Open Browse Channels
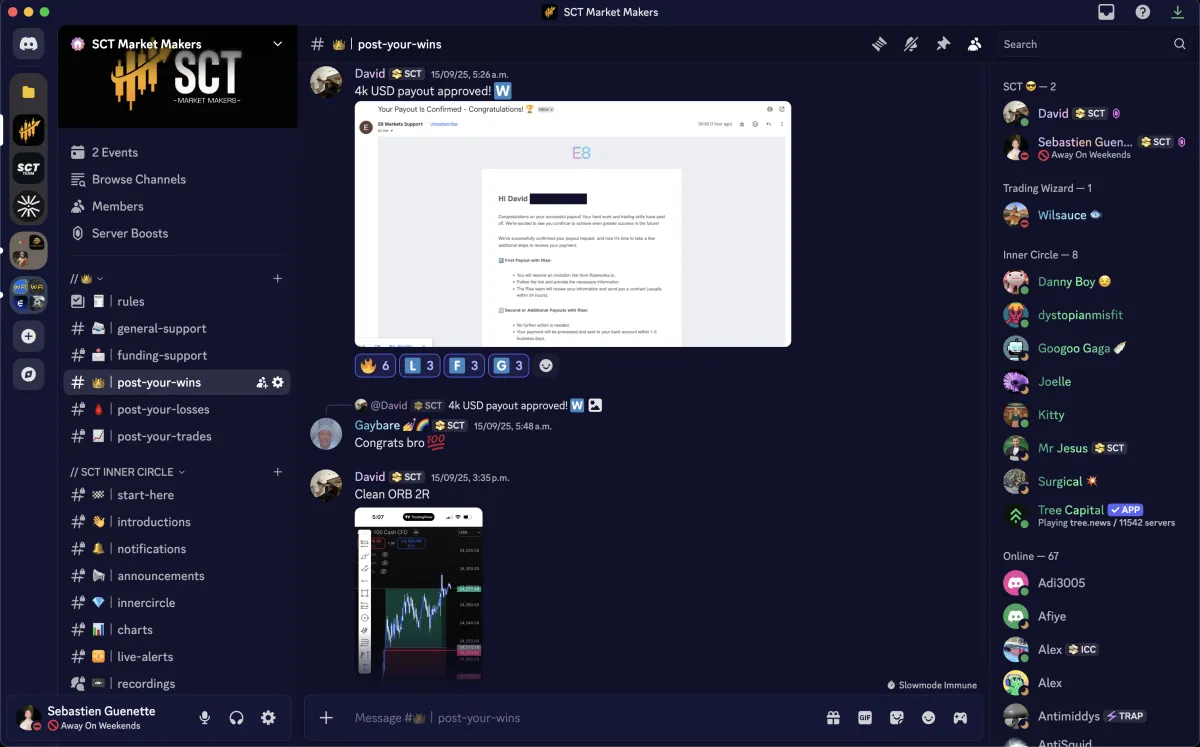The width and height of the screenshot is (1200, 747). coord(178,179)
